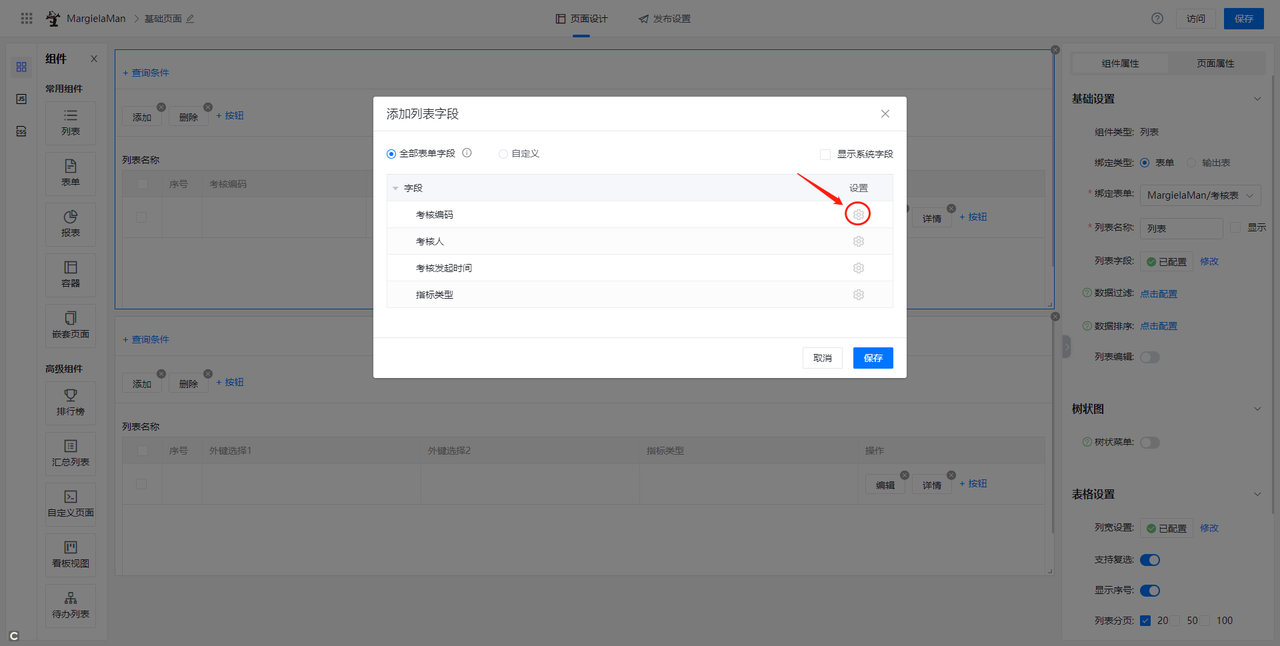Click the blue 保存 button in dialog
The image size is (1280, 646).
point(872,358)
